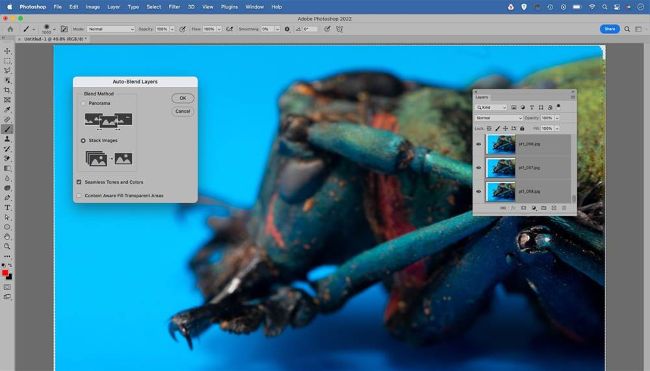650x371 pixels.
Task: Click the blue Share button
Action: pyautogui.click(x=610, y=29)
